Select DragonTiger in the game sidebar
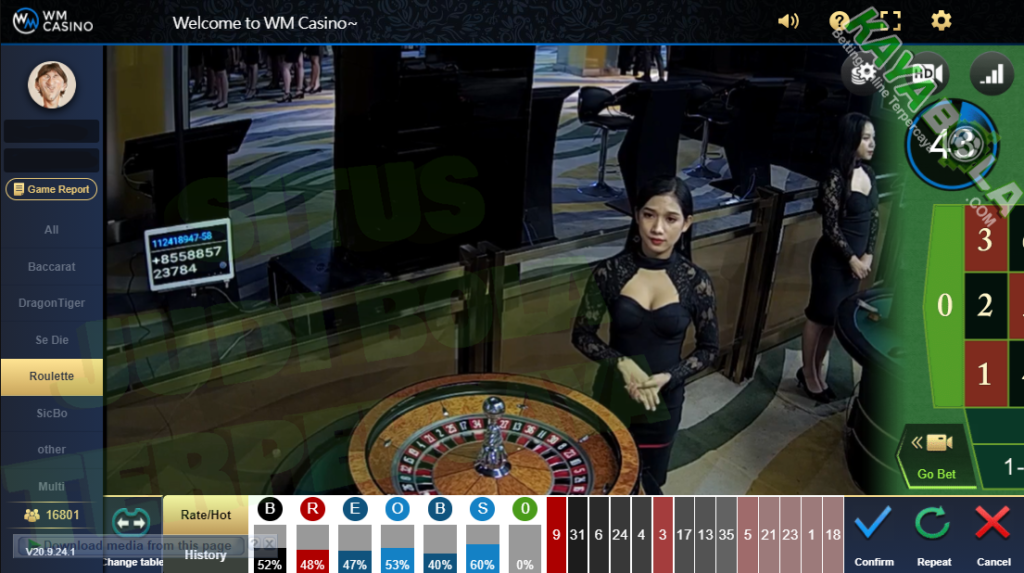The width and height of the screenshot is (1024, 573). (x=51, y=303)
